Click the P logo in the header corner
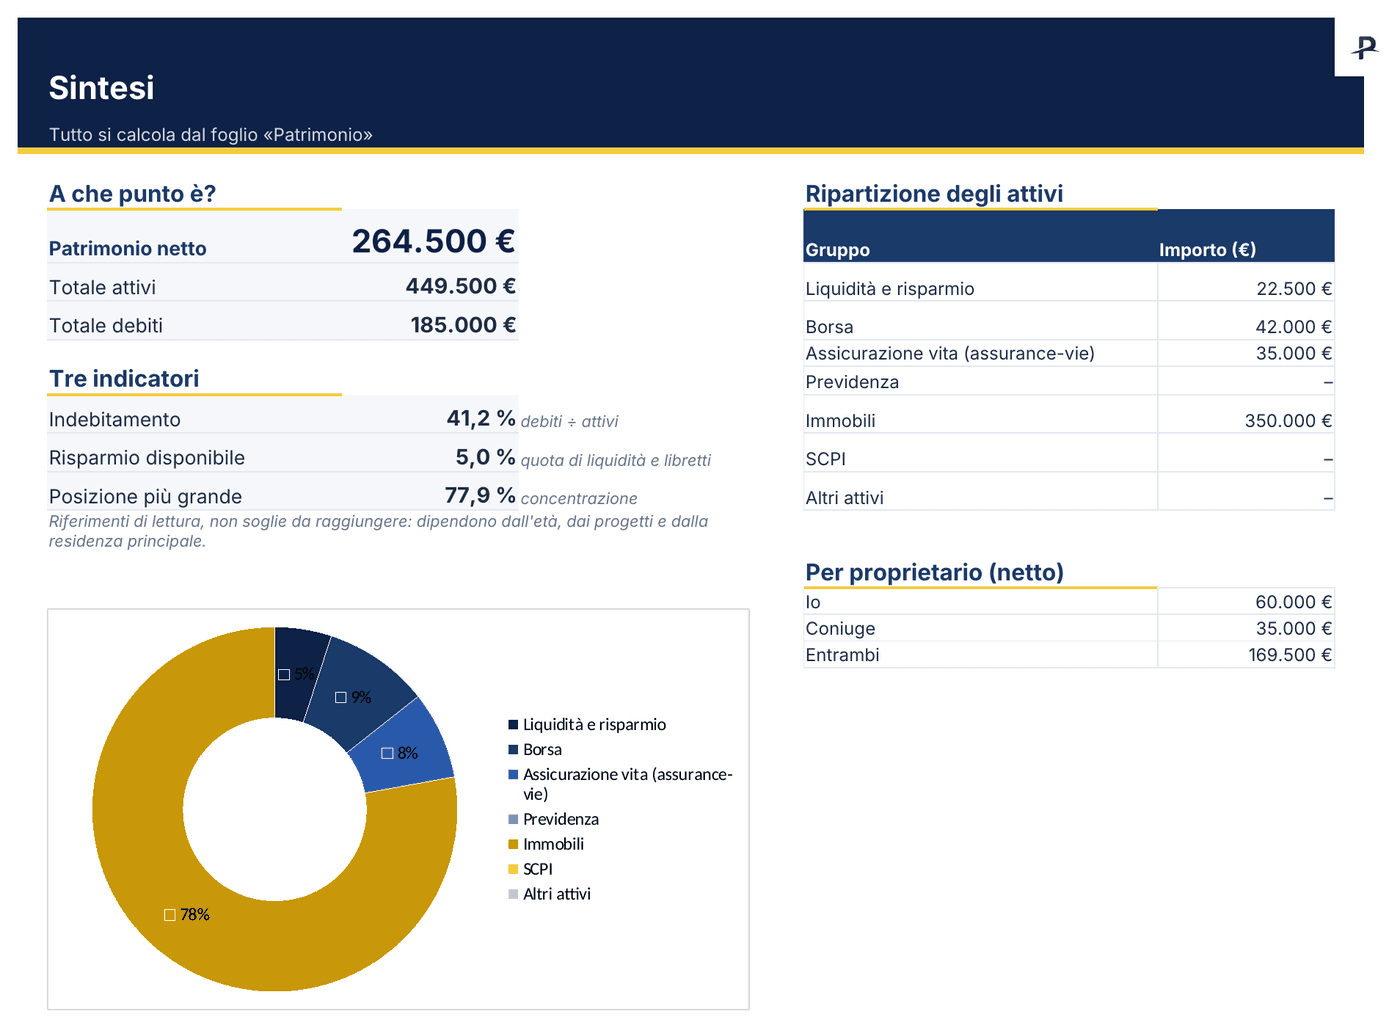 1364,47
